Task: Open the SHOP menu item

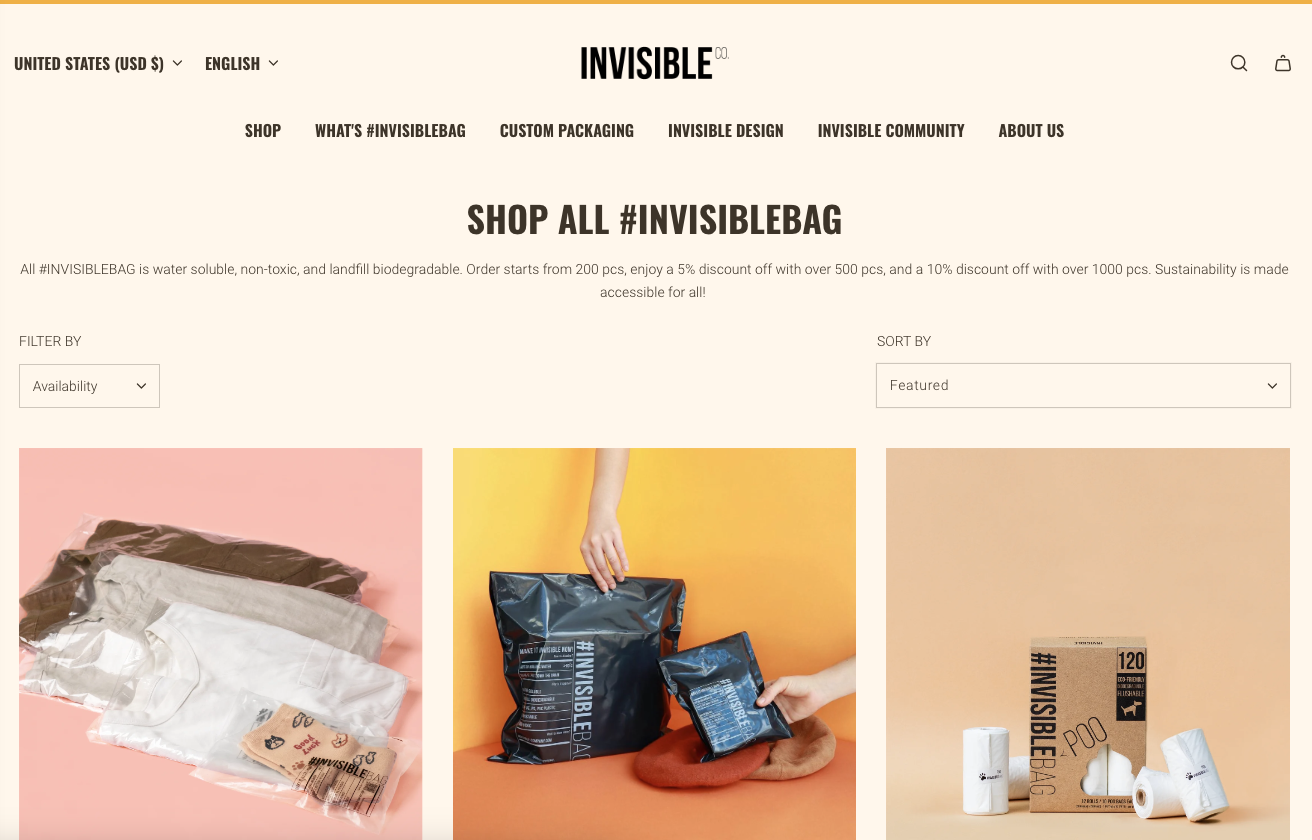Action: coord(263,131)
